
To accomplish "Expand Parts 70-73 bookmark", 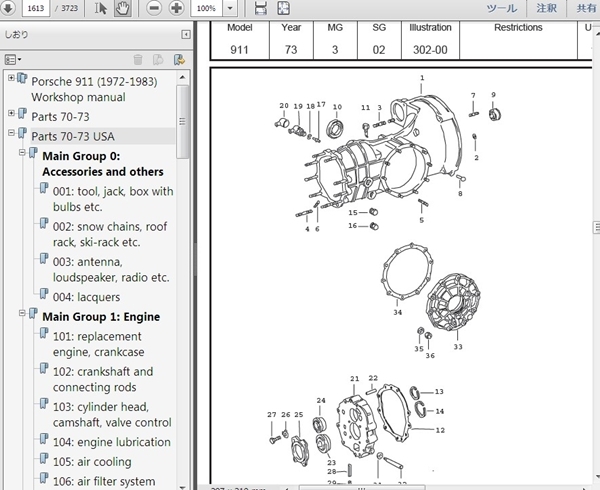I will pos(11,113).
